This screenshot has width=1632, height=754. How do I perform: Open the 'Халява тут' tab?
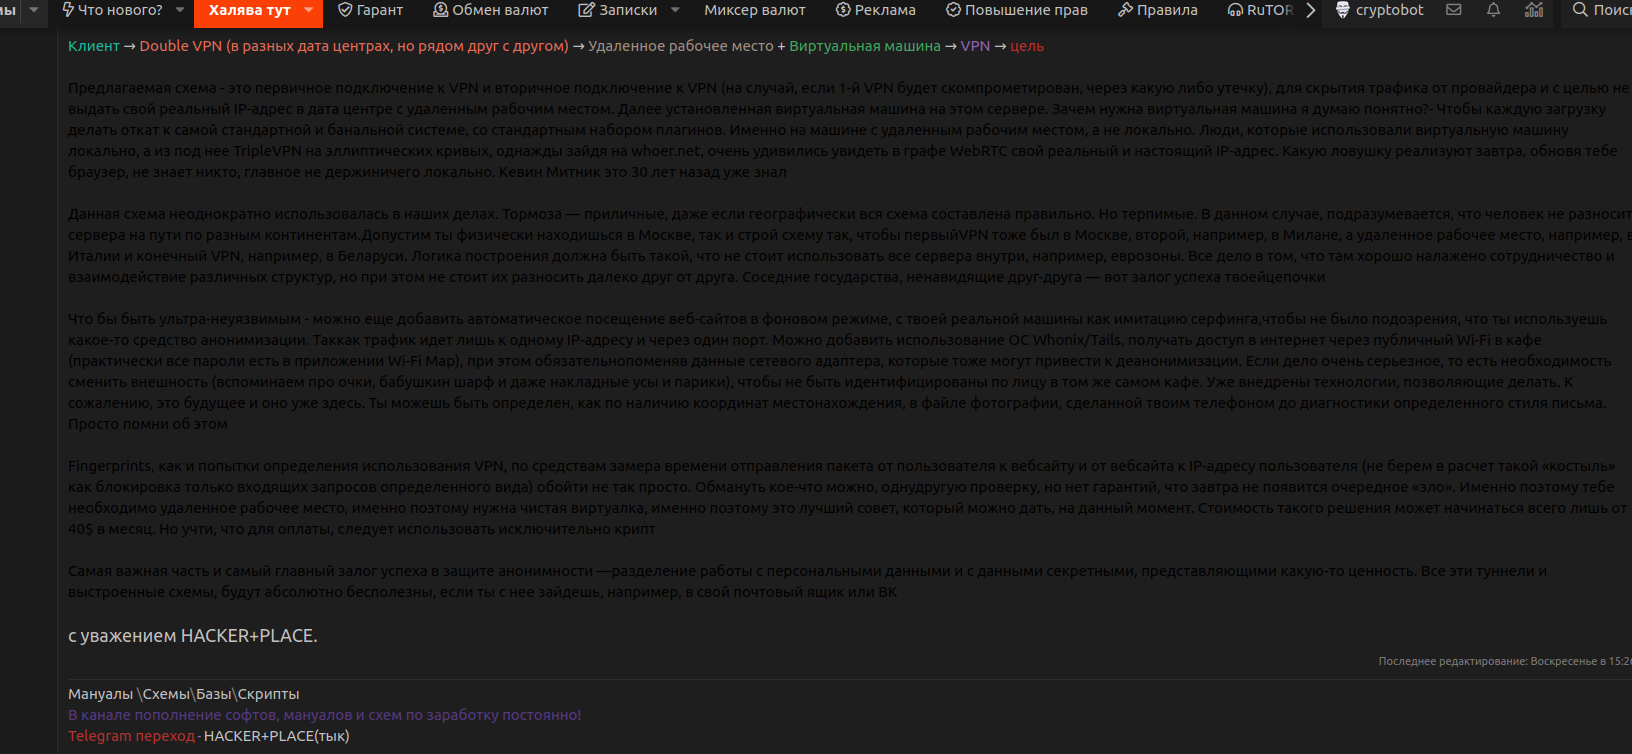(249, 11)
